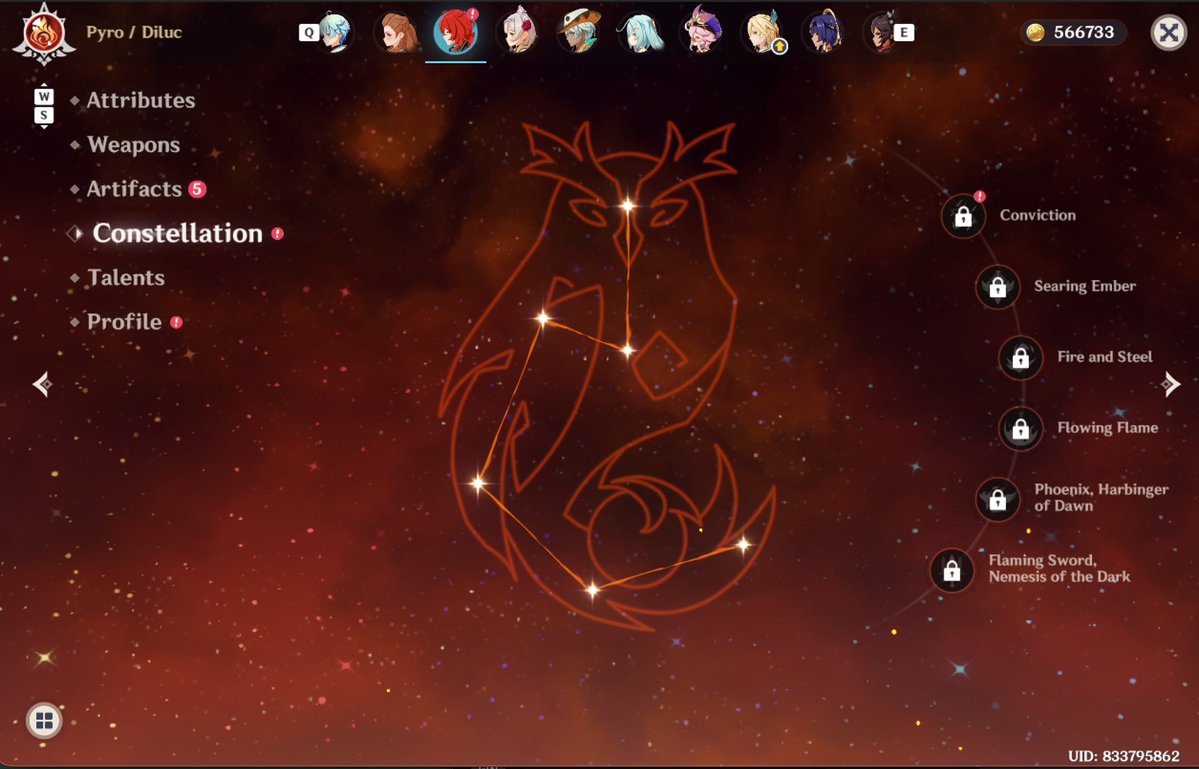Select Diluc's red-haired avatar
This screenshot has height=769, width=1199.
point(457,33)
